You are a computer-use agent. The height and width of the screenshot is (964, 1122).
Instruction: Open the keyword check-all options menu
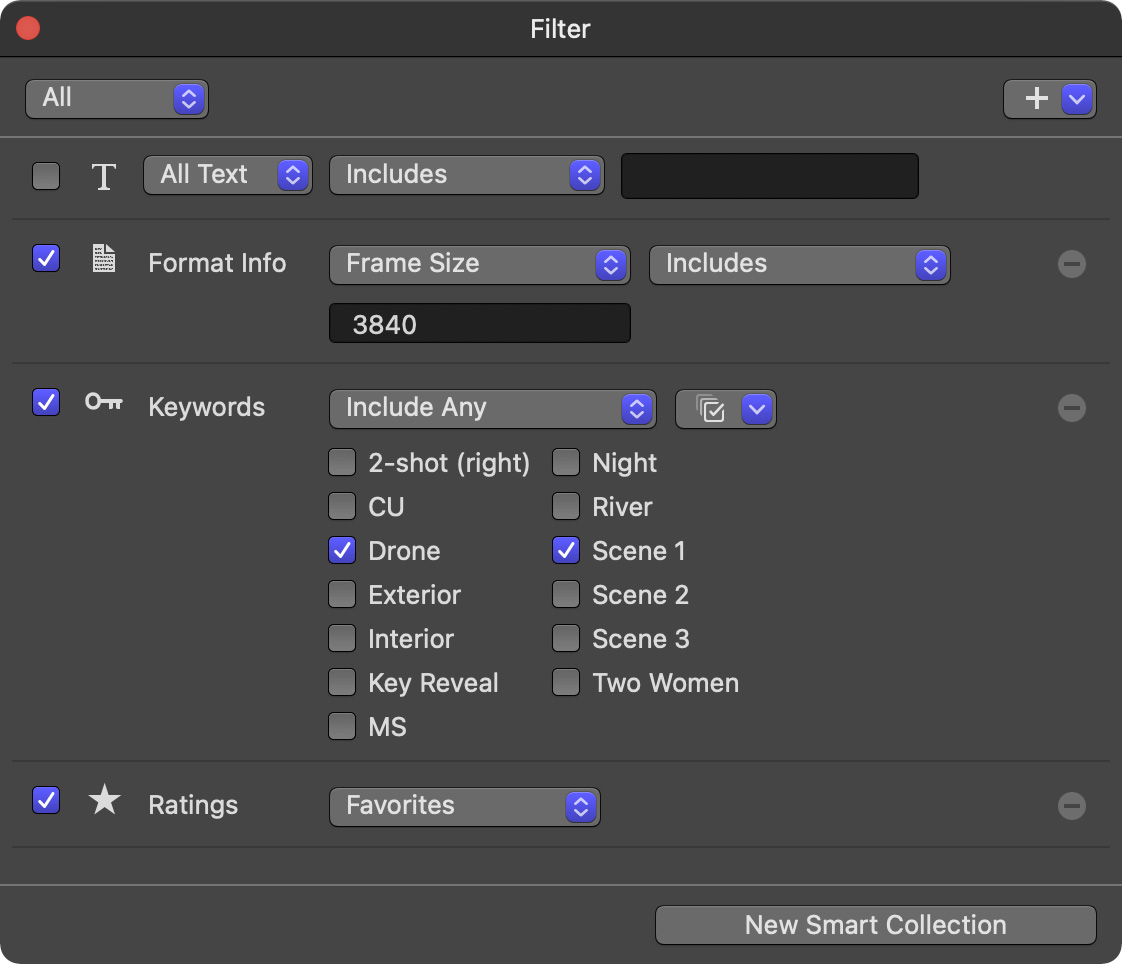[x=726, y=409]
